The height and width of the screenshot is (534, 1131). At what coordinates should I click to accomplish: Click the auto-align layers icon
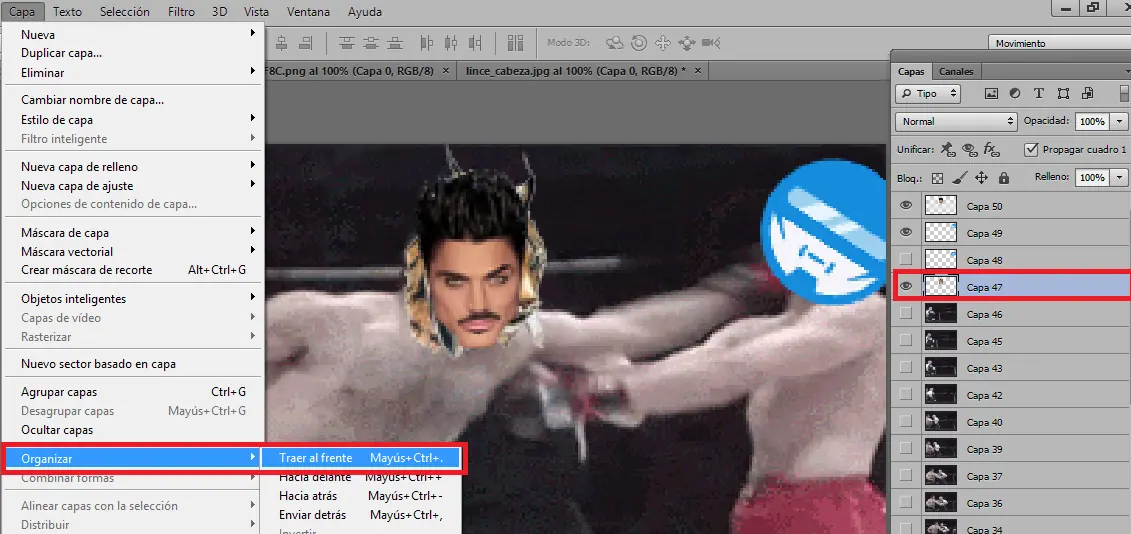click(515, 43)
